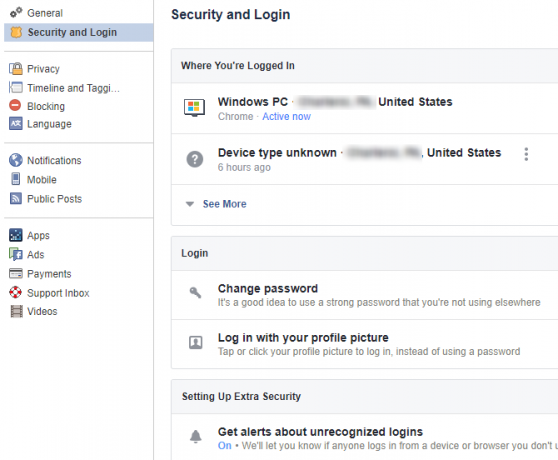Open three-dot menu for unknown device

[x=526, y=154]
